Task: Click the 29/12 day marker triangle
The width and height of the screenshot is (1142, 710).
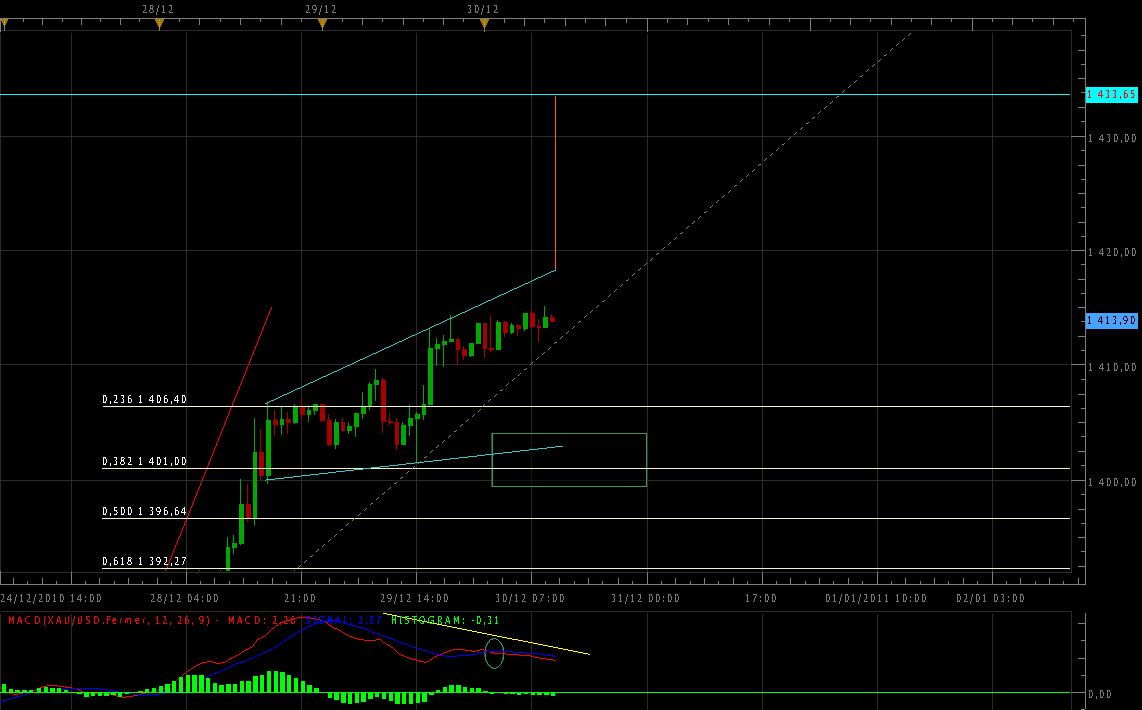Action: coord(321,25)
